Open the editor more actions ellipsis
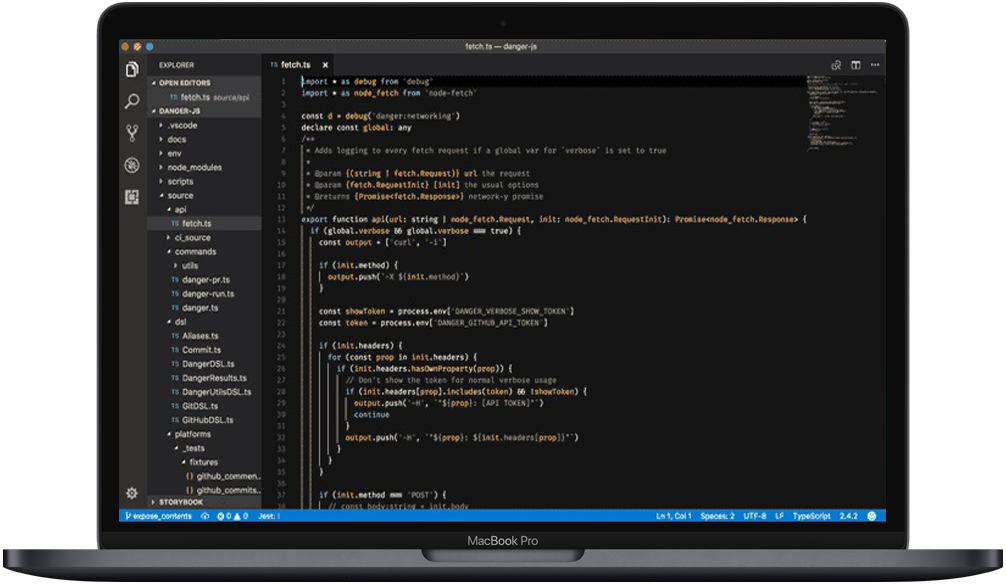Image resolution: width=1006 pixels, height=584 pixels. click(x=875, y=65)
